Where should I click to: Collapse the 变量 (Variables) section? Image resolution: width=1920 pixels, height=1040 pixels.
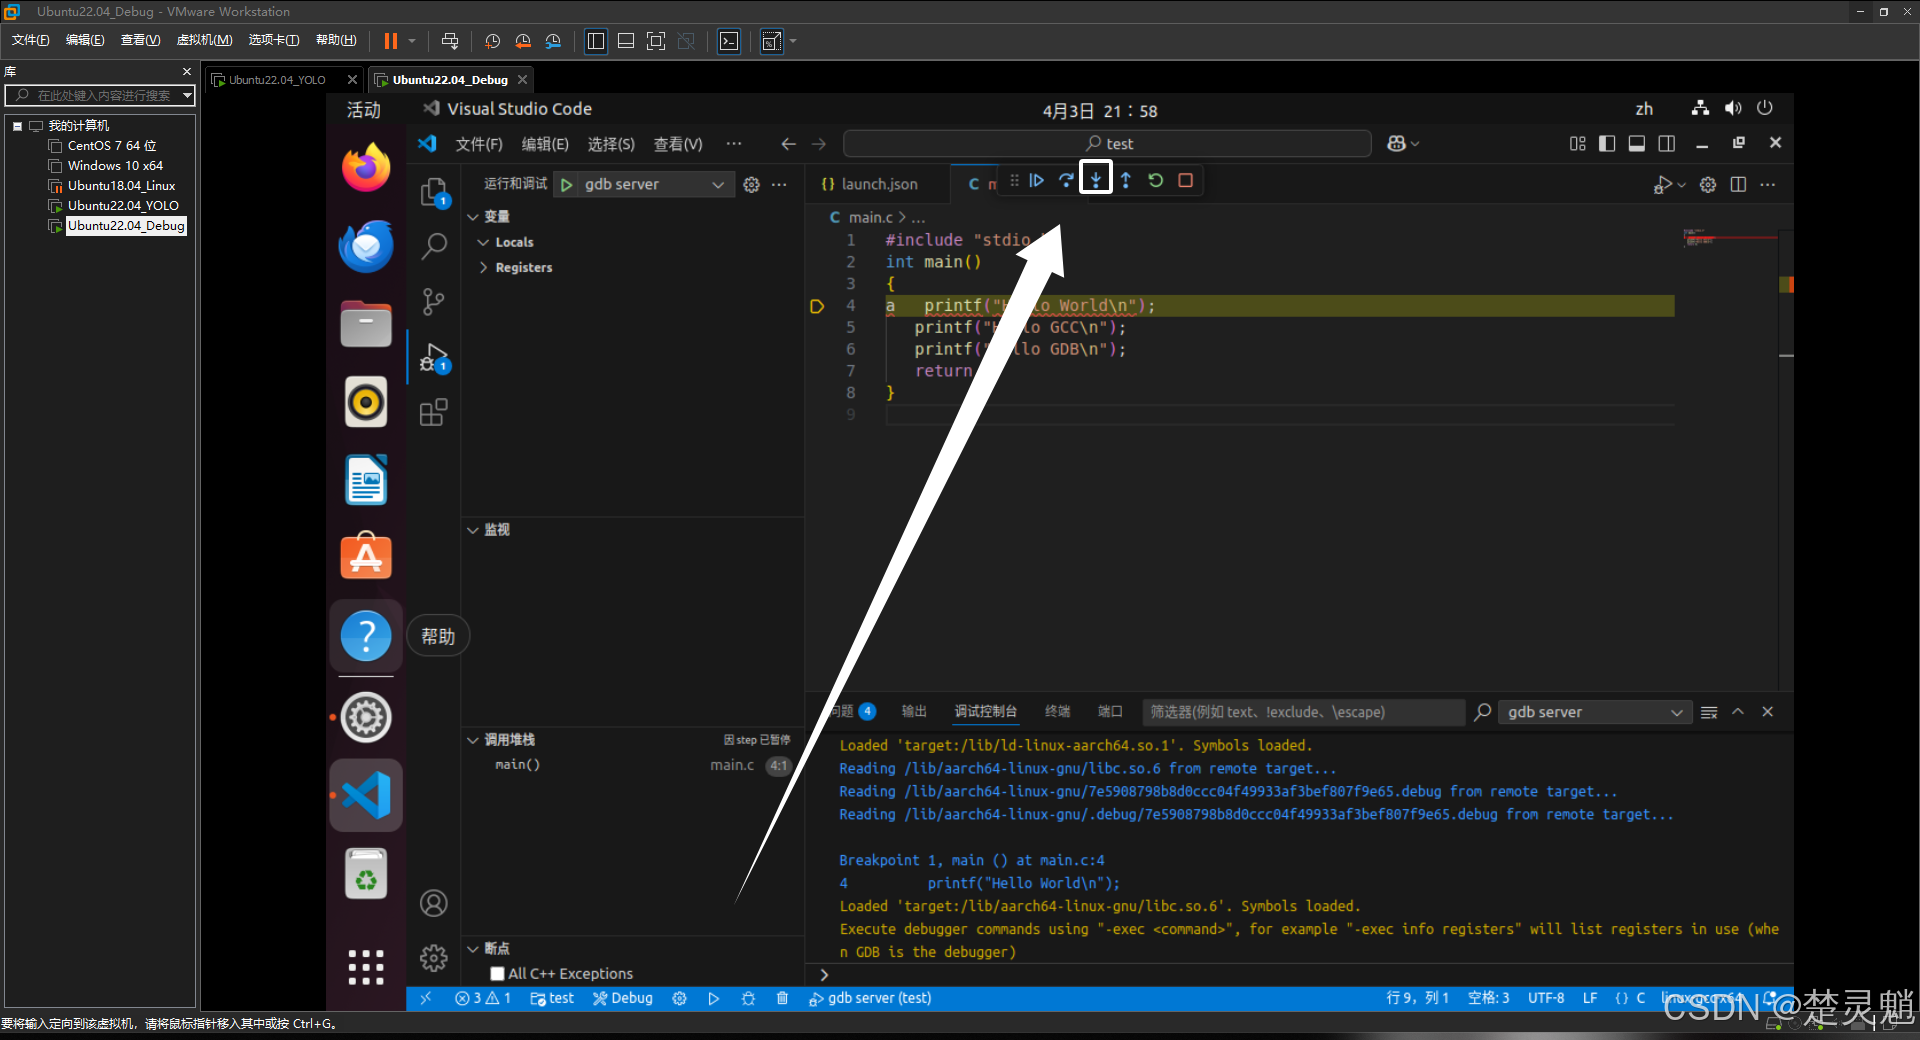[x=473, y=217]
